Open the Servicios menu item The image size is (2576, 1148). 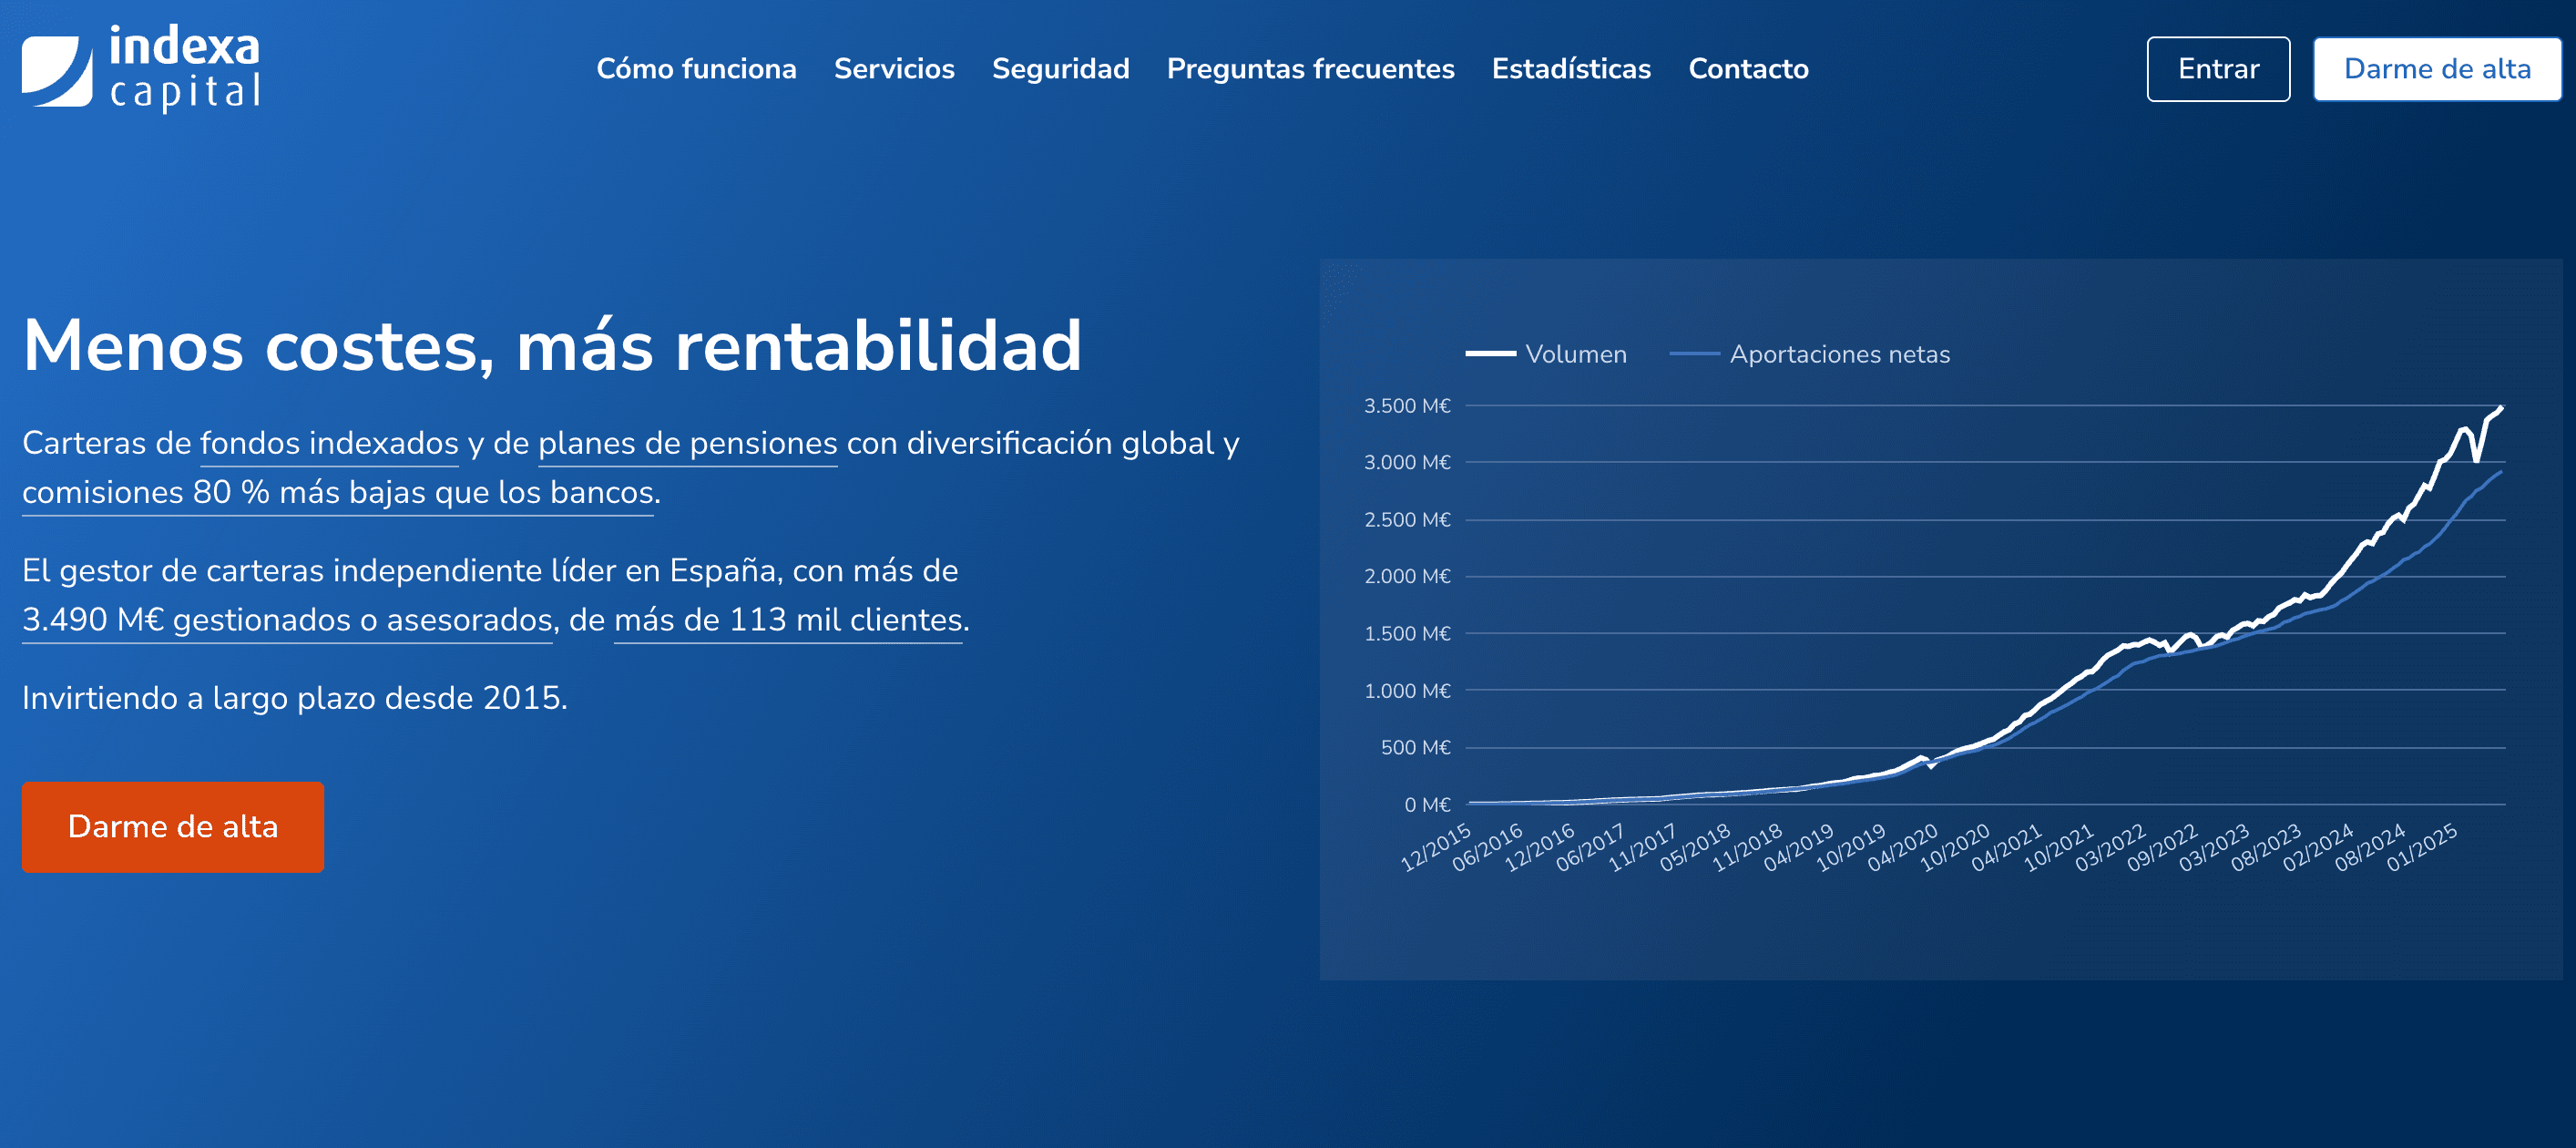(x=894, y=69)
